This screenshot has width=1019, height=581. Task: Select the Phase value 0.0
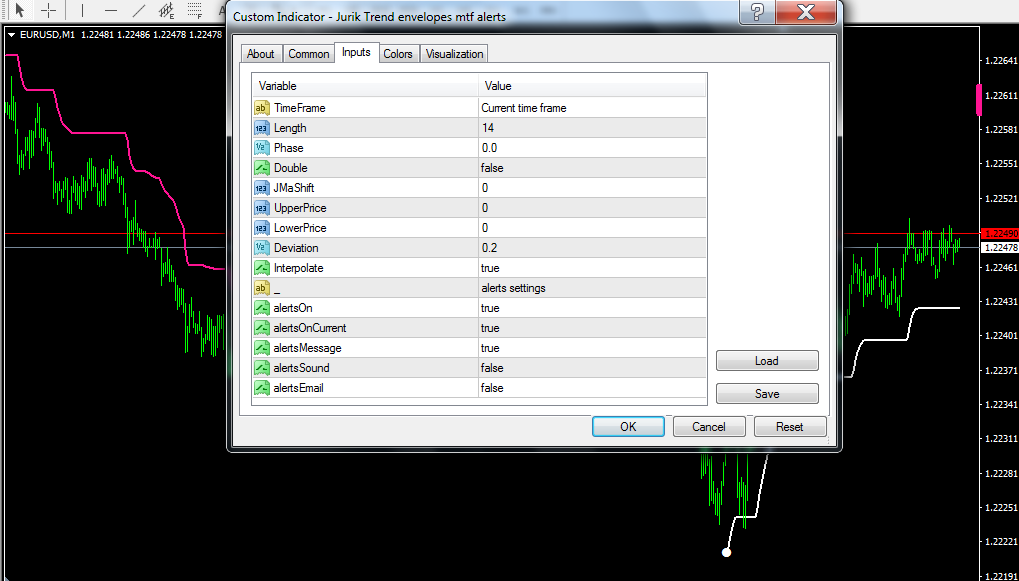point(592,148)
